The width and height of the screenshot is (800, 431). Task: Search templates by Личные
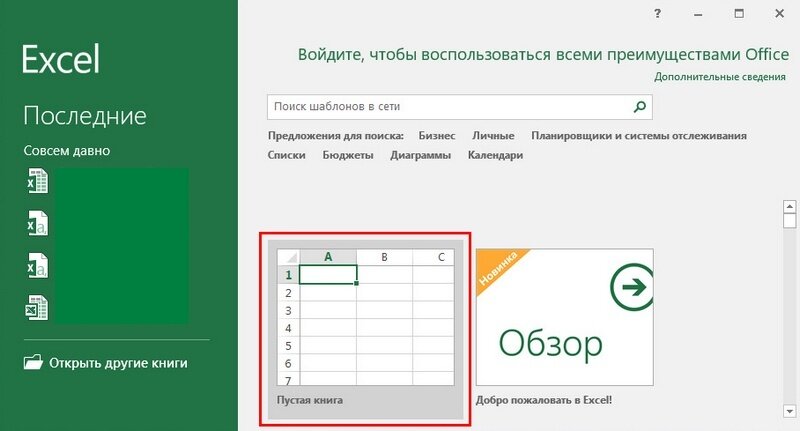(493, 136)
